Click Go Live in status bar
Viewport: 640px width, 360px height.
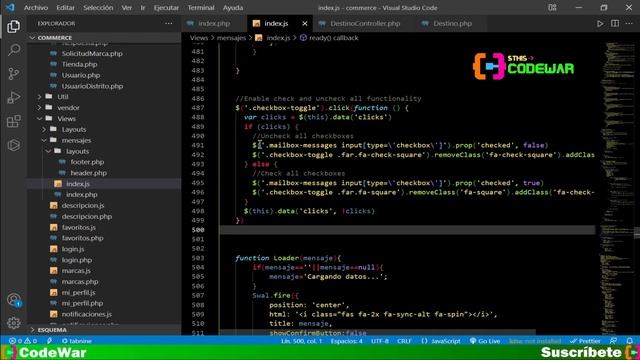click(x=485, y=341)
